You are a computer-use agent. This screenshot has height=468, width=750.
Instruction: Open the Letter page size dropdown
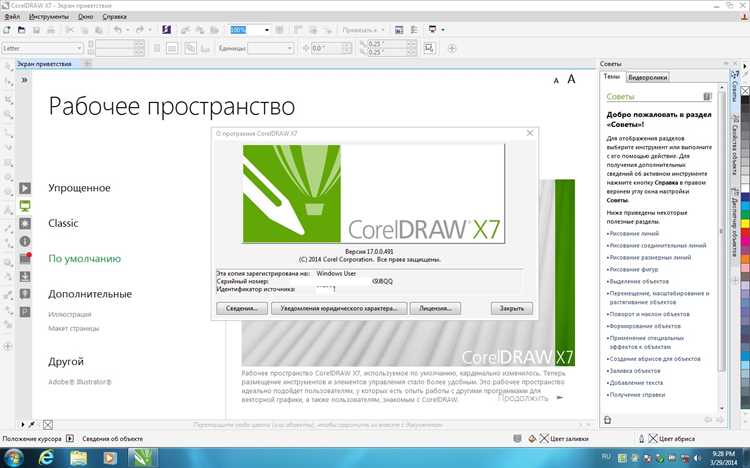coord(79,48)
